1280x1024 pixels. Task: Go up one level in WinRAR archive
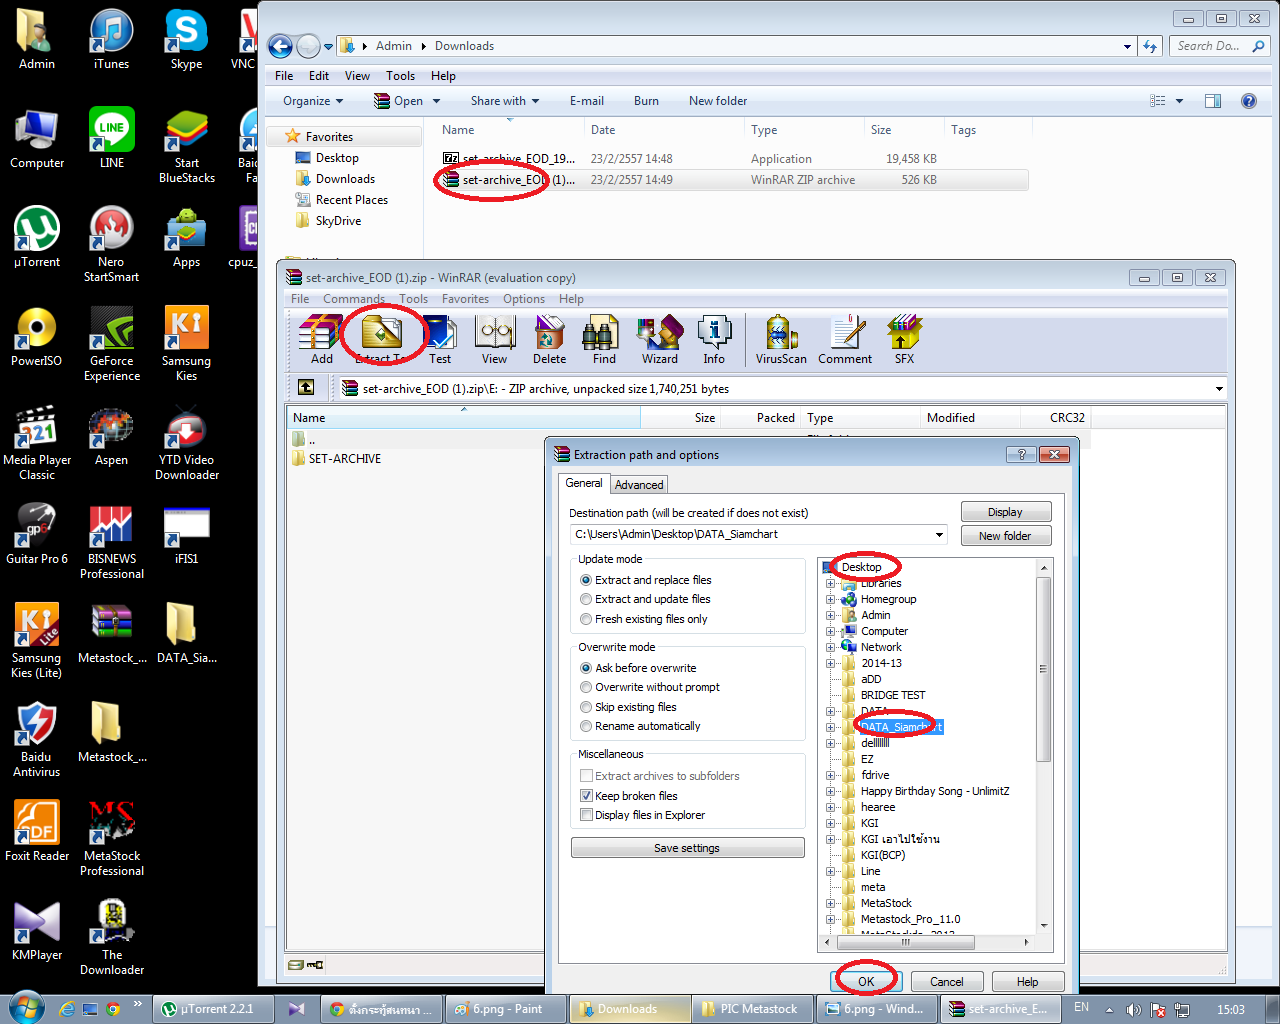pos(306,387)
